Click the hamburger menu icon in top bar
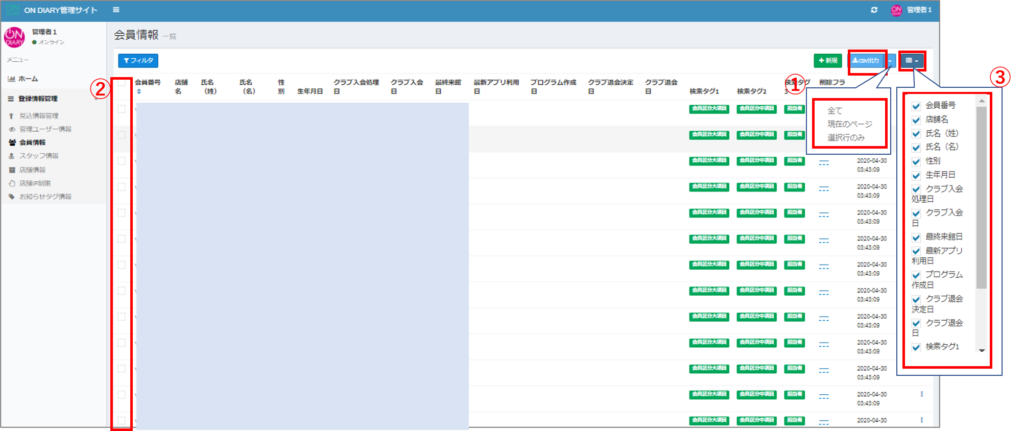The width and height of the screenshot is (1024, 431). click(x=102, y=9)
